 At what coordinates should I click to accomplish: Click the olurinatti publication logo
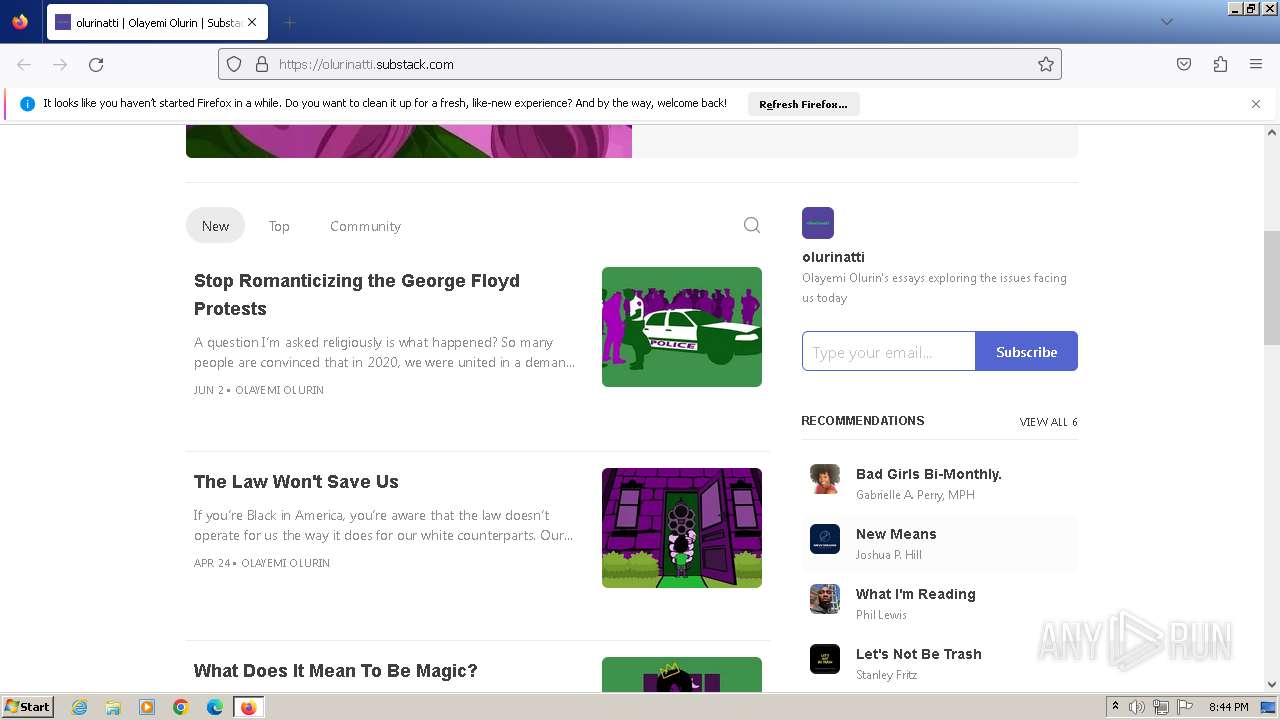(818, 223)
